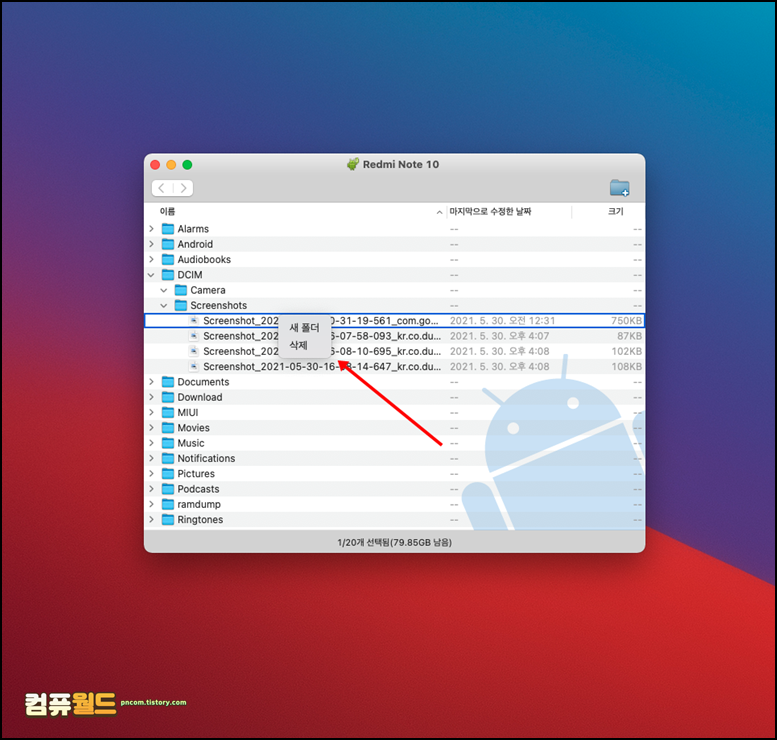
Task: Toggle sort direction arrow in name column
Action: tap(439, 212)
